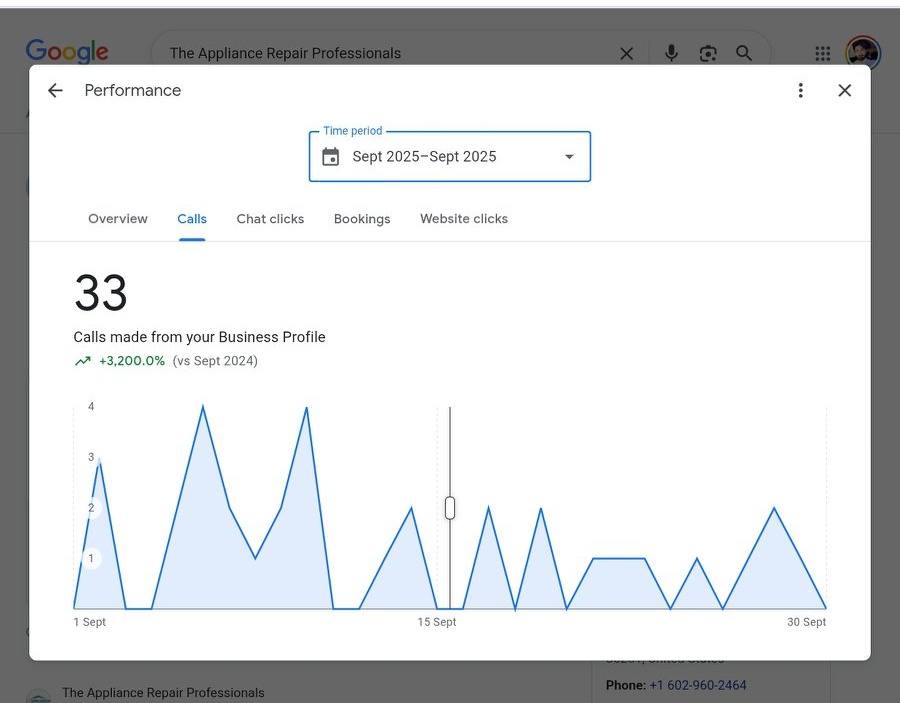Open the Chat clicks tab
This screenshot has height=703, width=900.
[270, 219]
